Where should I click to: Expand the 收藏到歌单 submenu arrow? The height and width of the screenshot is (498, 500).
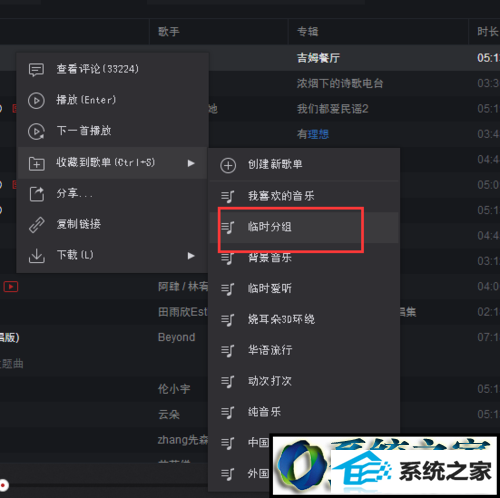pyautogui.click(x=191, y=163)
